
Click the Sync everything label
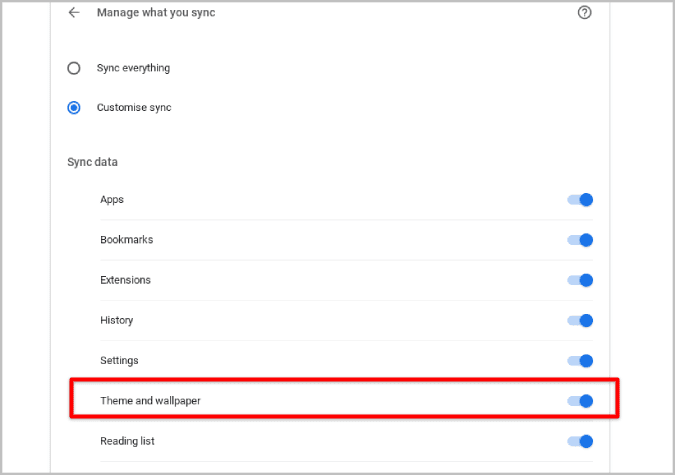tap(133, 68)
